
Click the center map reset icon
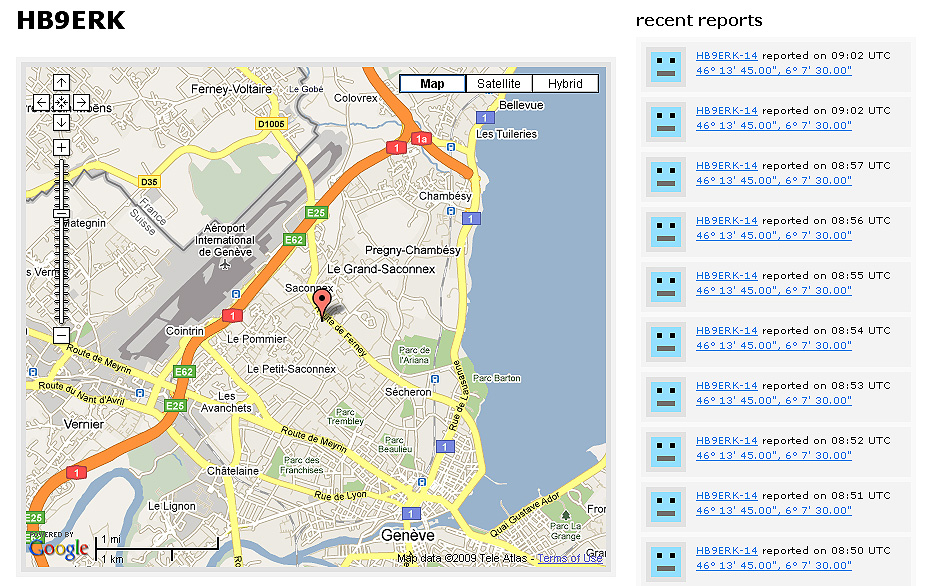click(x=61, y=102)
